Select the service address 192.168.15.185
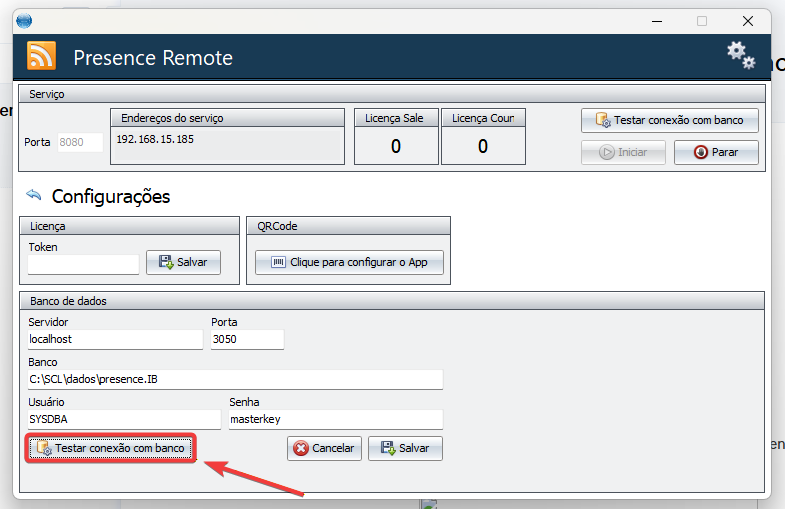 pos(156,139)
